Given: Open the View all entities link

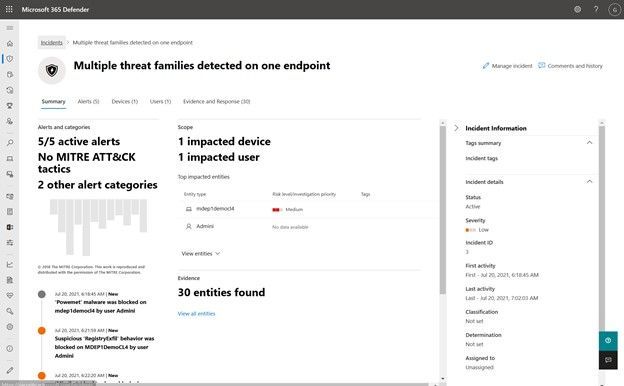Looking at the screenshot, I should click(196, 314).
